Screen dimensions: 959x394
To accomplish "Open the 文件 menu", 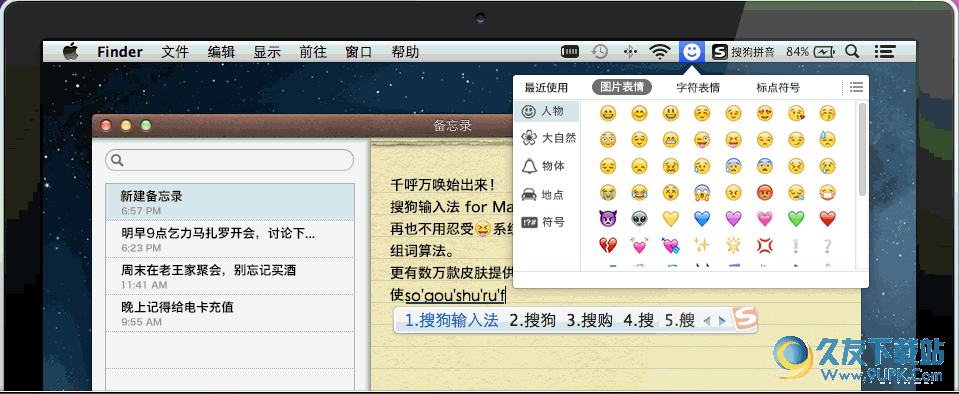I will pos(175,52).
